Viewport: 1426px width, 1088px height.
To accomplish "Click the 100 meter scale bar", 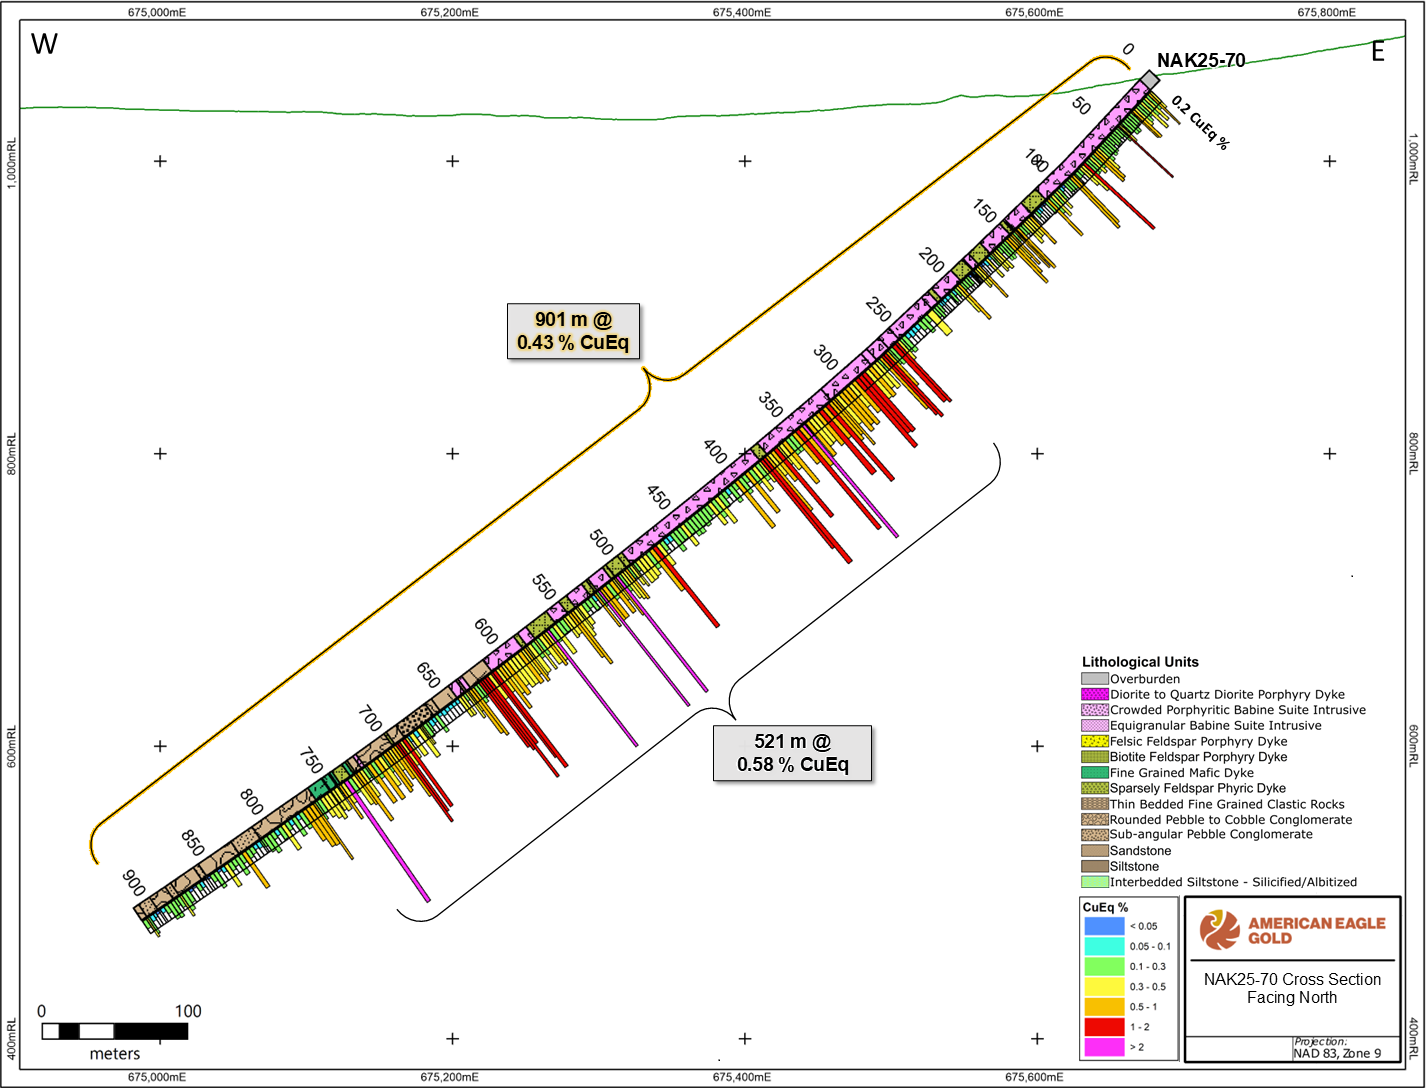I will click(x=115, y=1031).
